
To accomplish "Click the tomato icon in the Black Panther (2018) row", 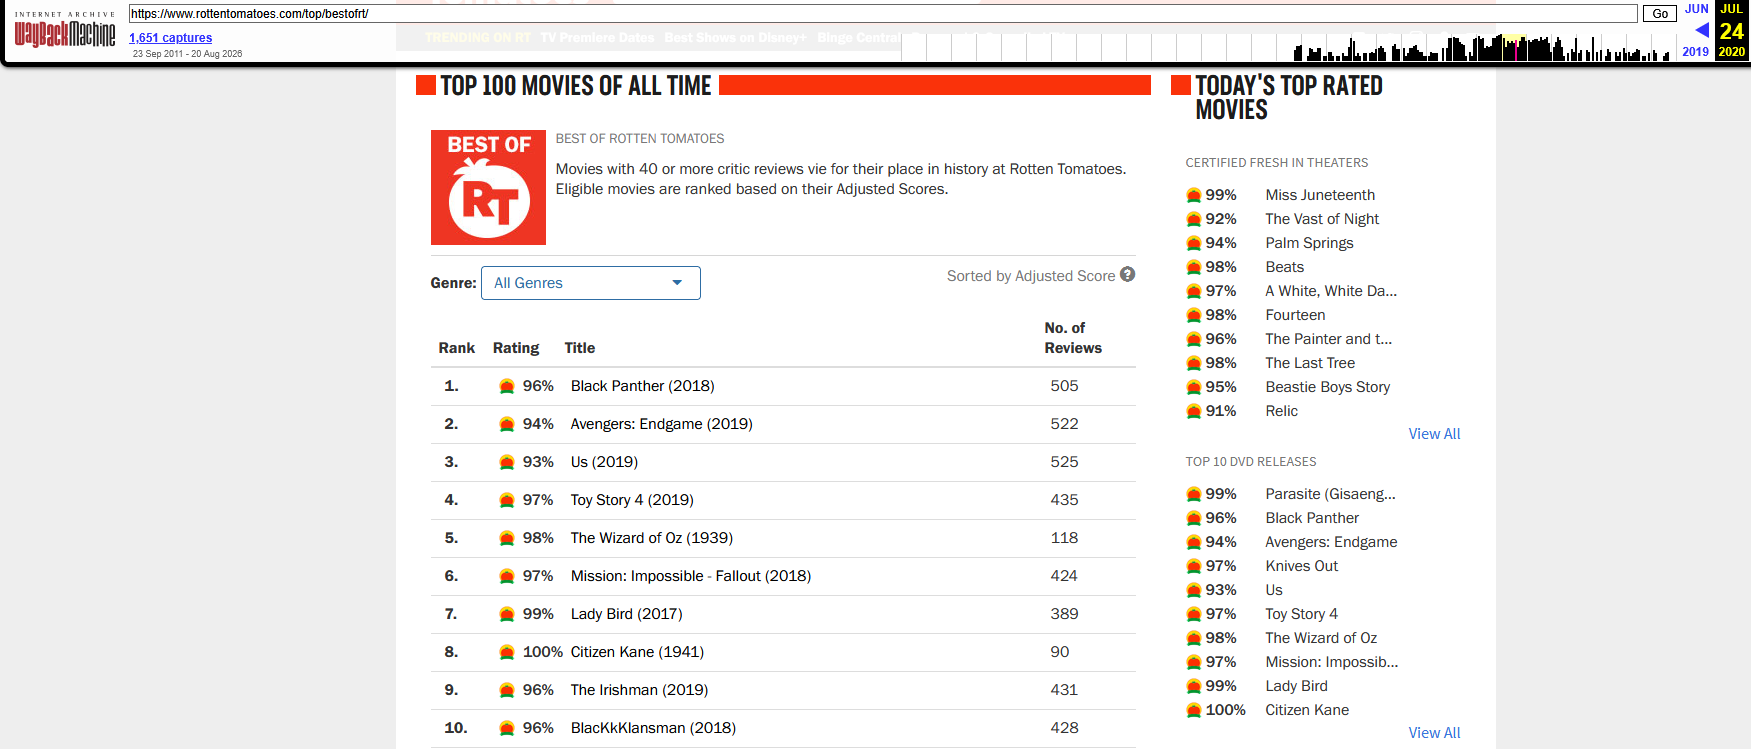I will 507,386.
